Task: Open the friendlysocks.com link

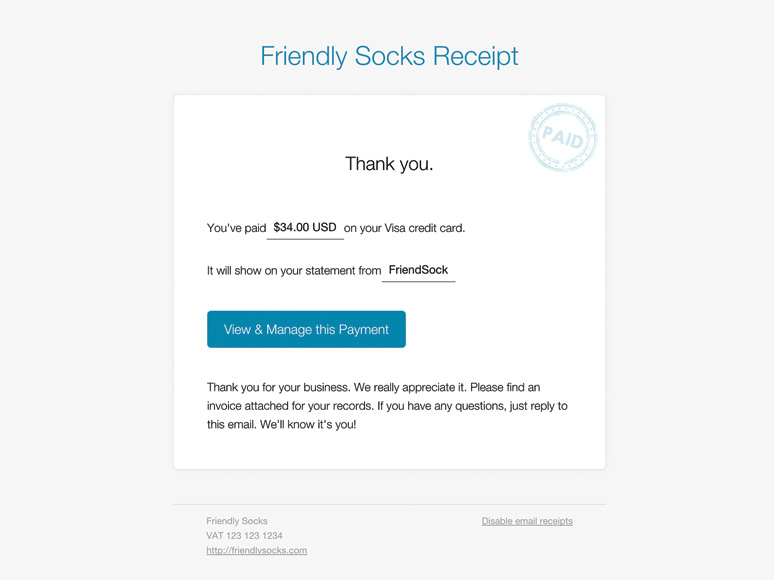Action: click(x=257, y=550)
